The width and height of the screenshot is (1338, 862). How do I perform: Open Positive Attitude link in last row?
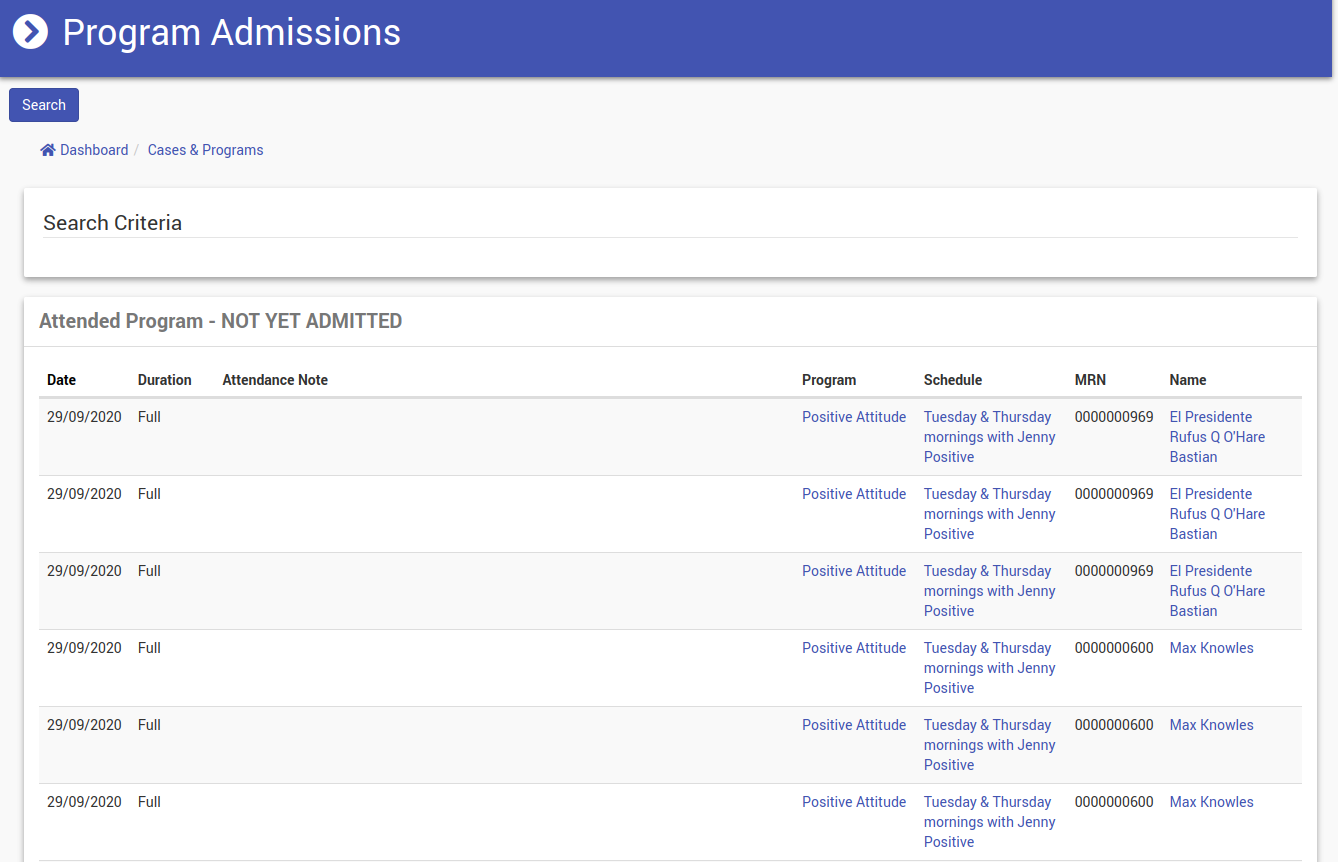tap(853, 802)
